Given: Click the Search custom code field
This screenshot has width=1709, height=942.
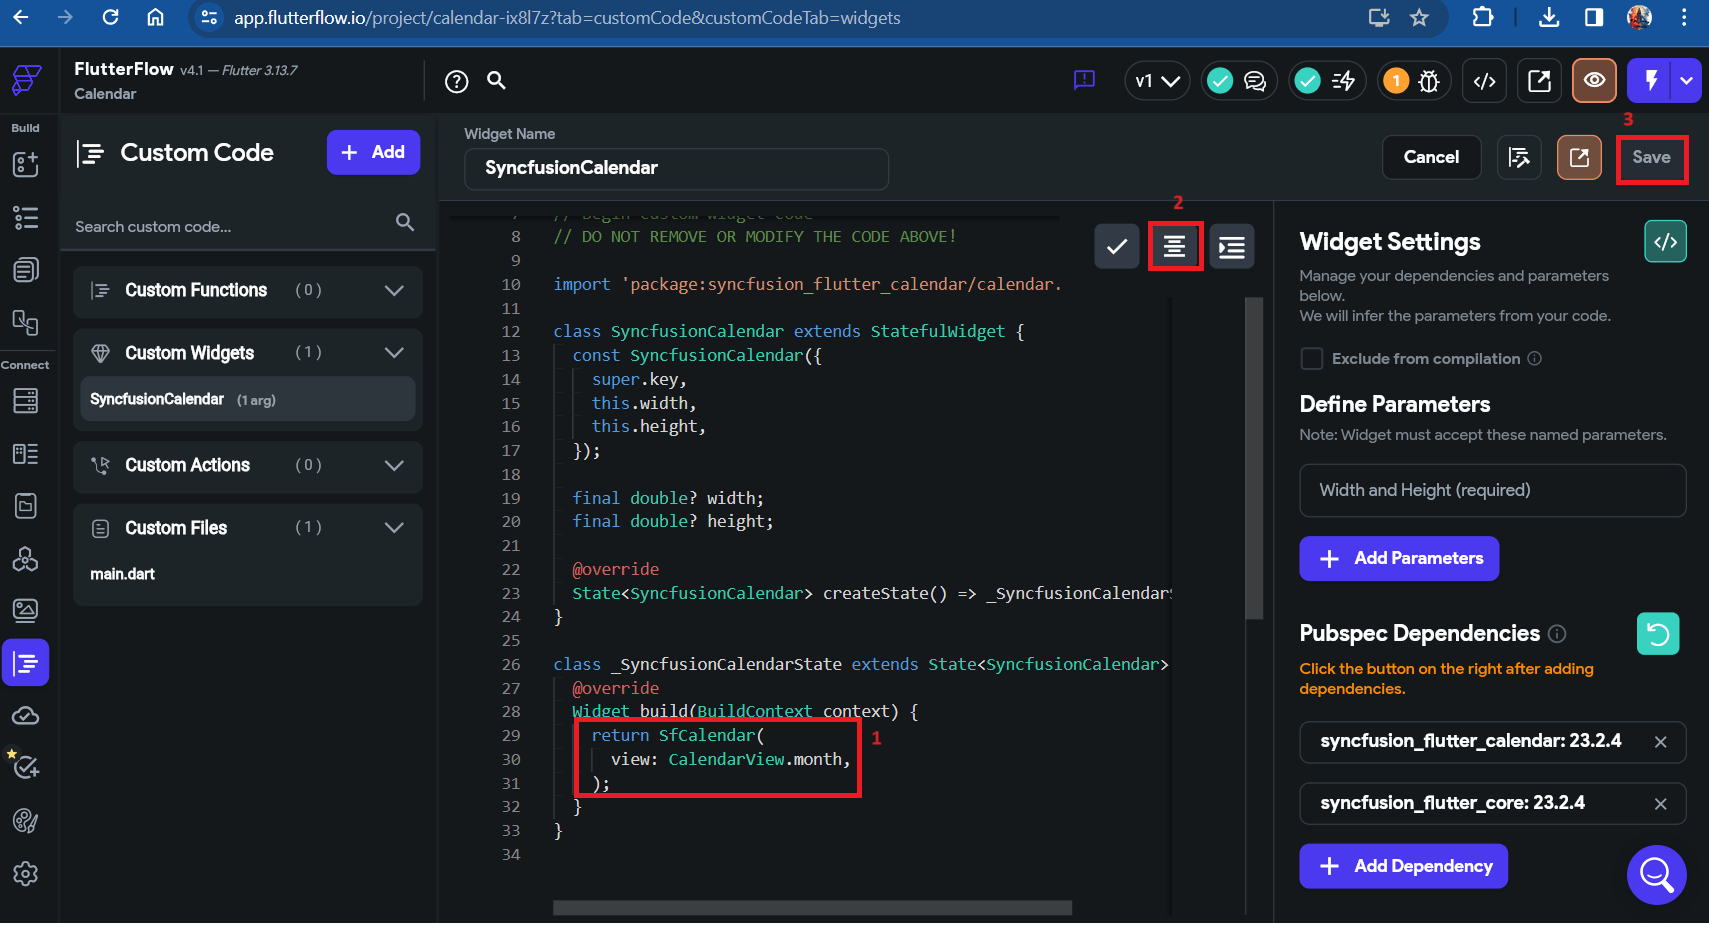Looking at the screenshot, I should pos(246,226).
